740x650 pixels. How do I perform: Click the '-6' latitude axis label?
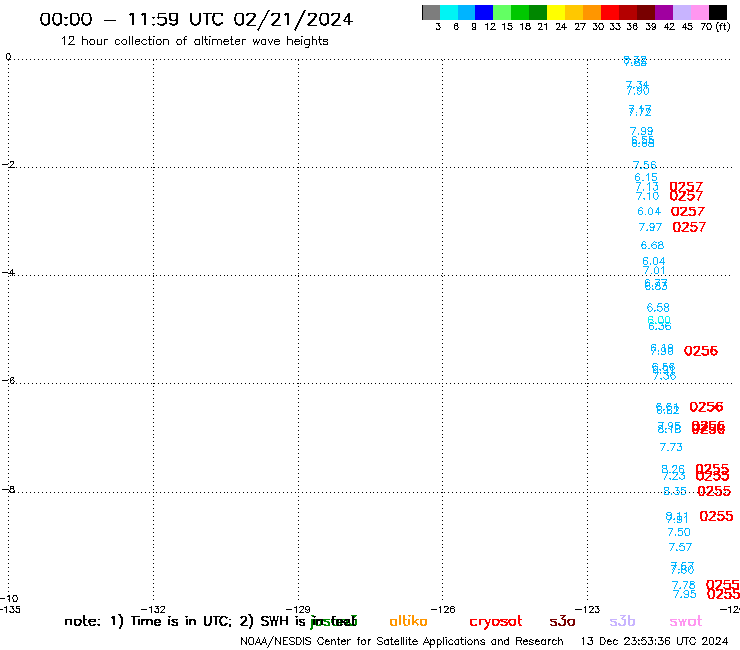(8, 380)
